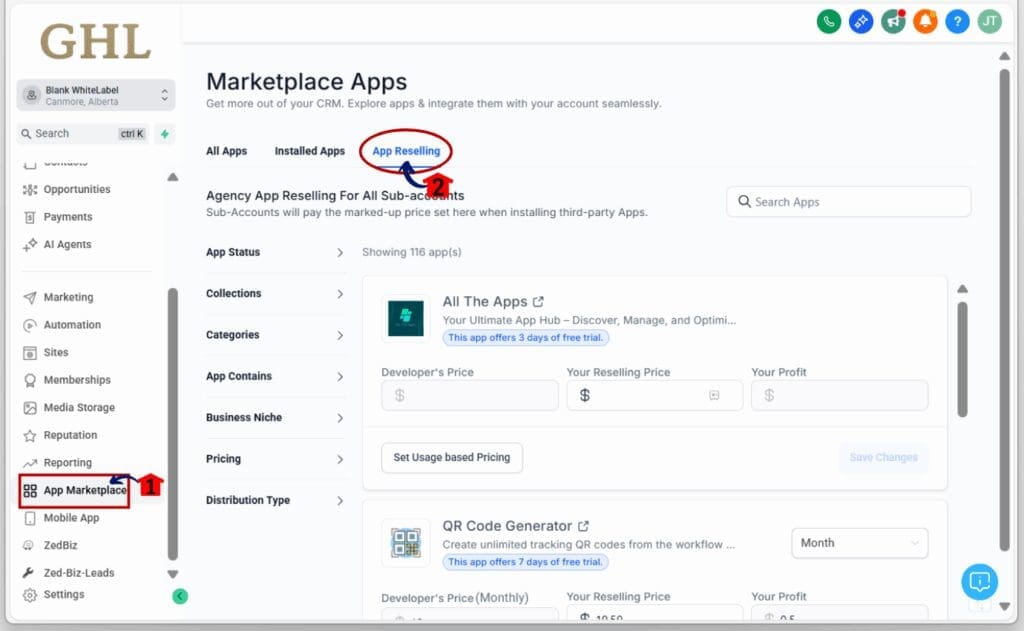This screenshot has width=1024, height=631.
Task: Click the Search Apps input field
Action: point(848,202)
